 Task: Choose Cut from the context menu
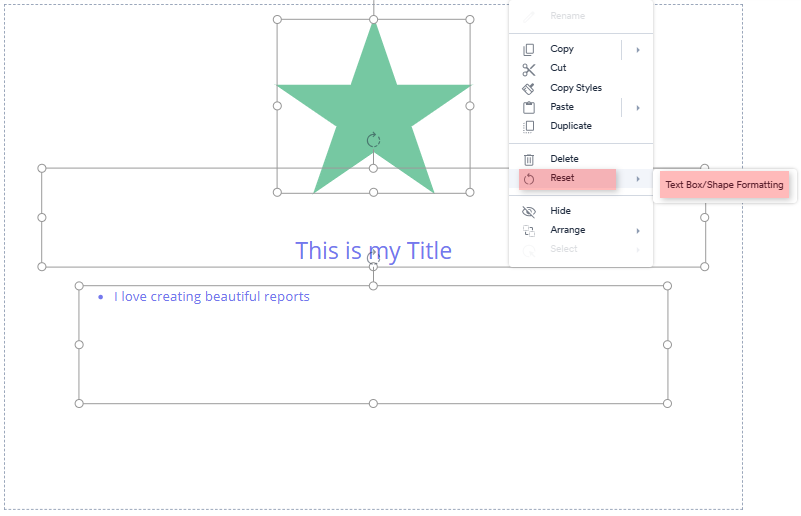pos(558,68)
